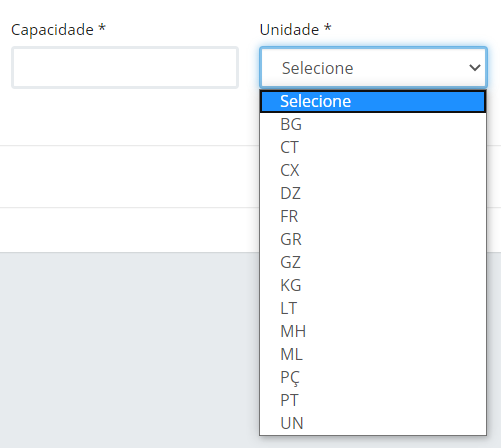Choose PT from the unit list

point(373,400)
